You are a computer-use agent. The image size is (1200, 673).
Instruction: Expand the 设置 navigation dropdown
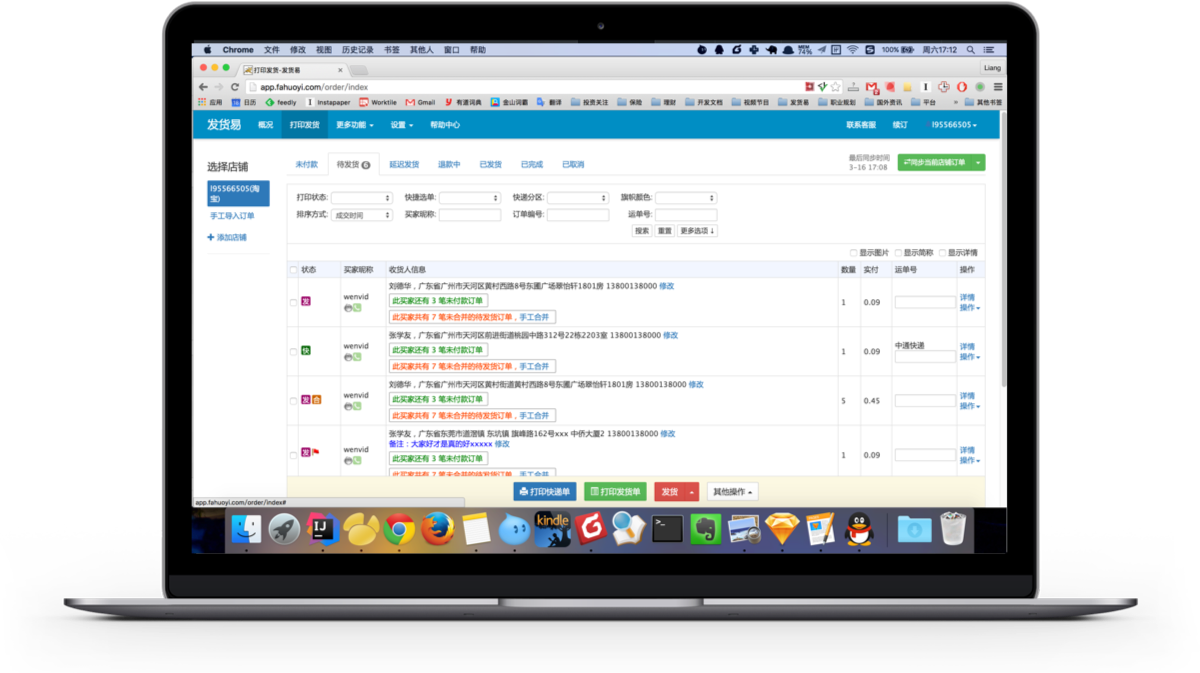(x=403, y=125)
